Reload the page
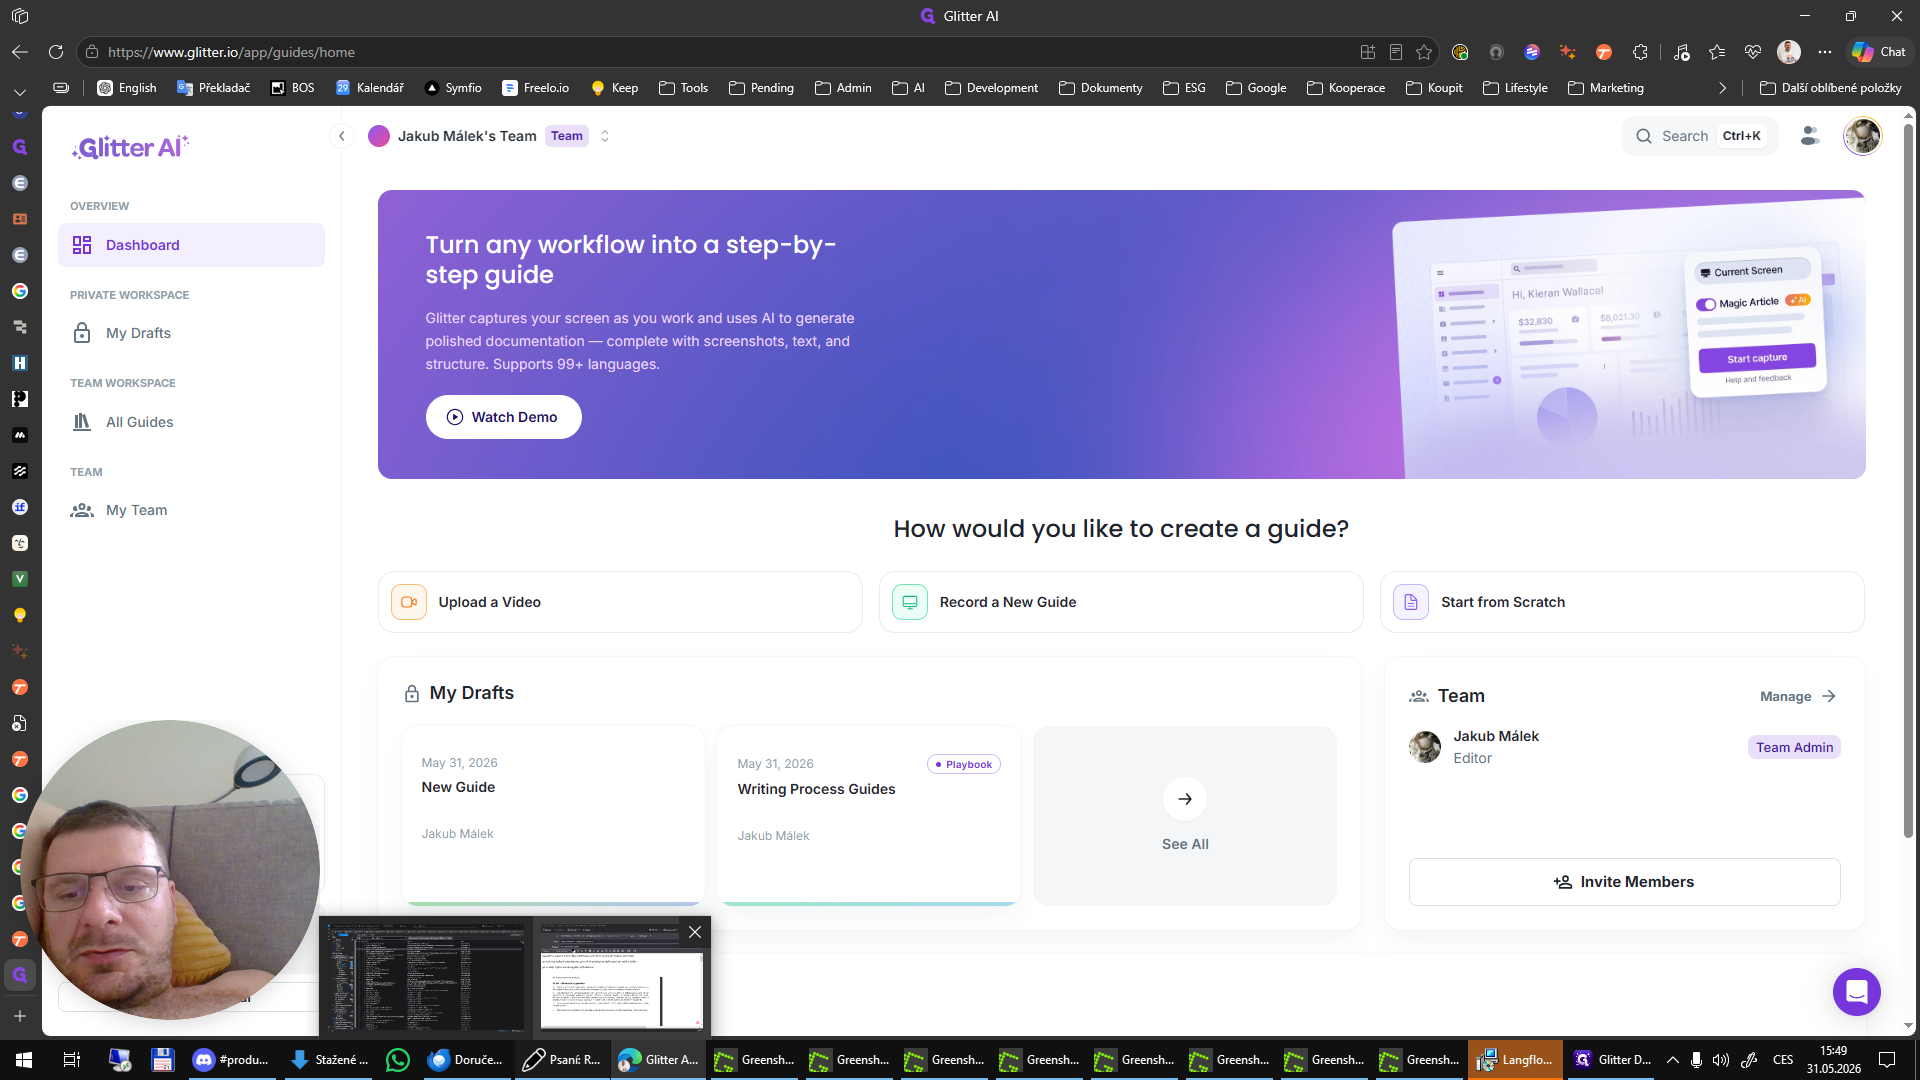Screen dimensions: 1920x1080 click(56, 52)
